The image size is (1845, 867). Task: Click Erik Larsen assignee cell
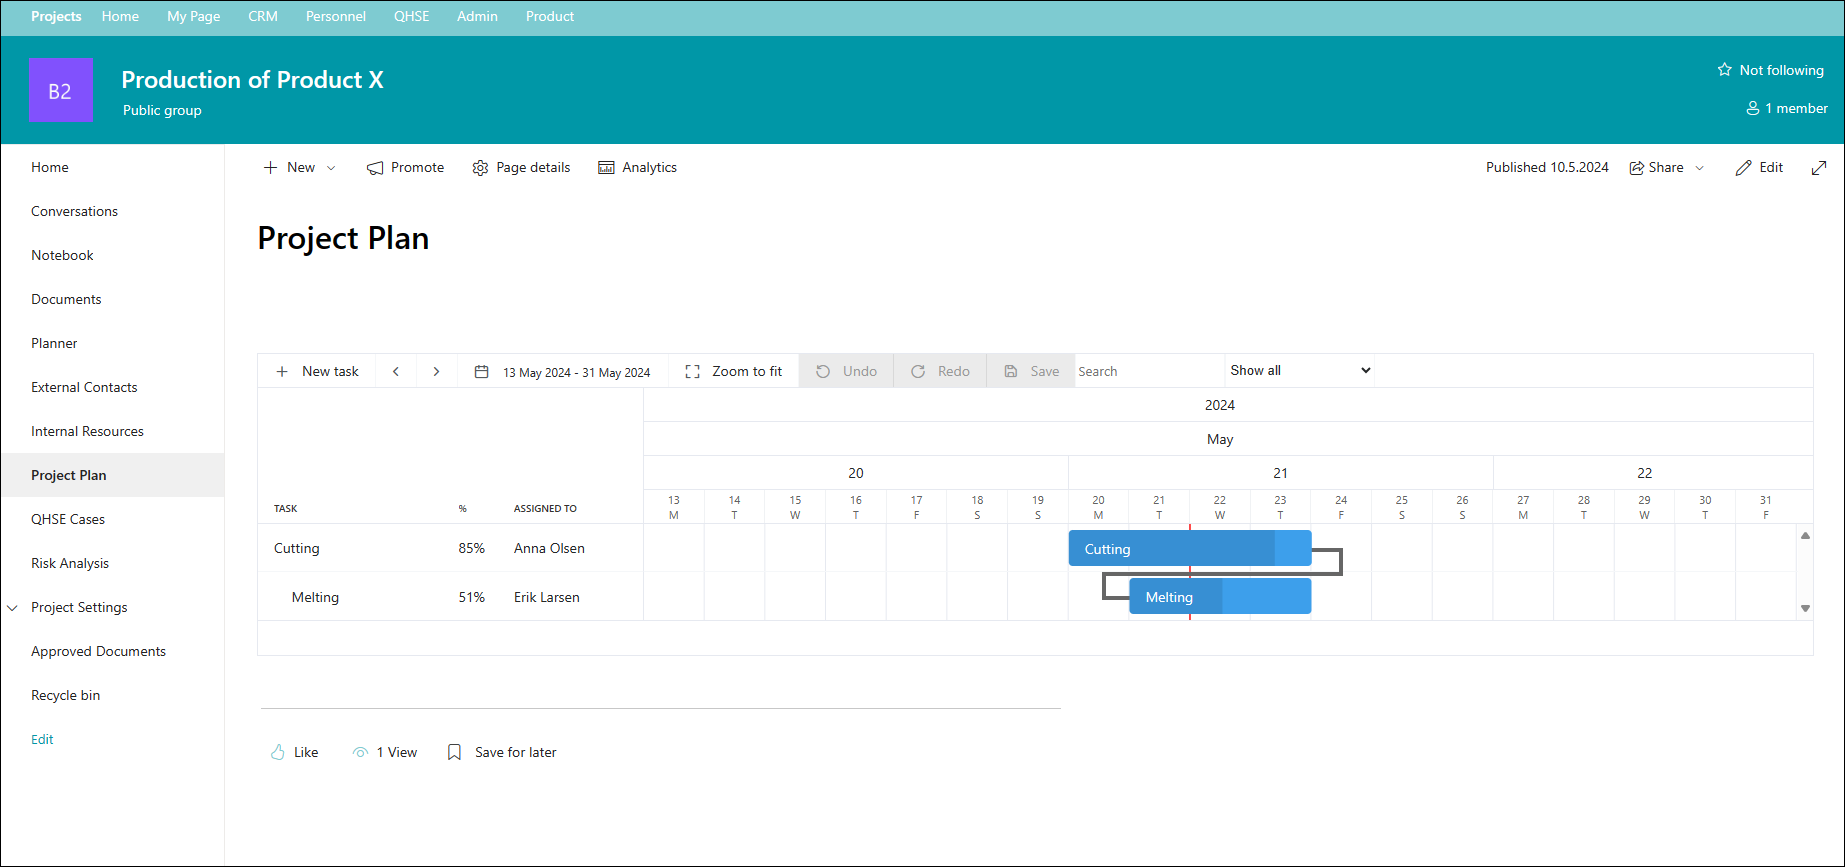tap(546, 597)
